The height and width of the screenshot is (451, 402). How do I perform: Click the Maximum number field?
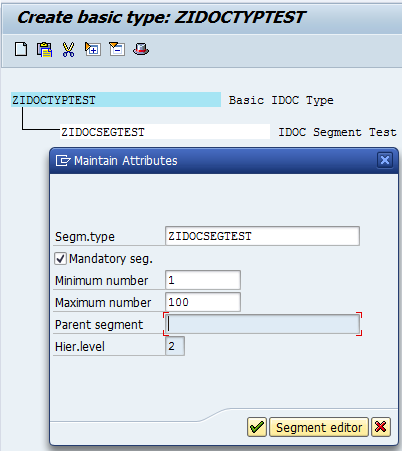[x=203, y=302]
